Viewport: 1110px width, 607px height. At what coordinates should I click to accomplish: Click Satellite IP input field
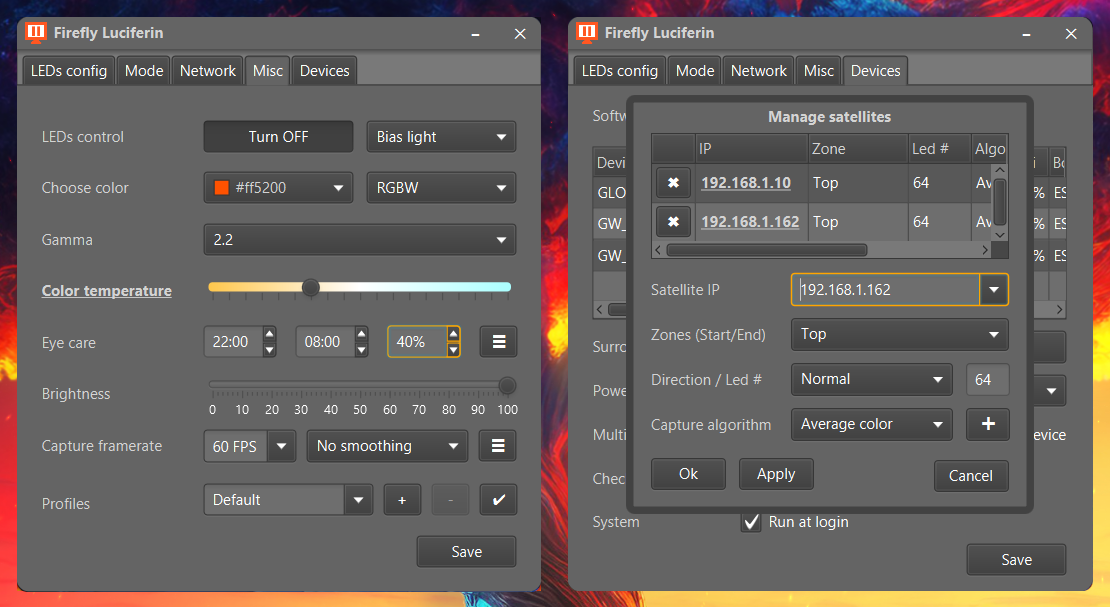(886, 290)
